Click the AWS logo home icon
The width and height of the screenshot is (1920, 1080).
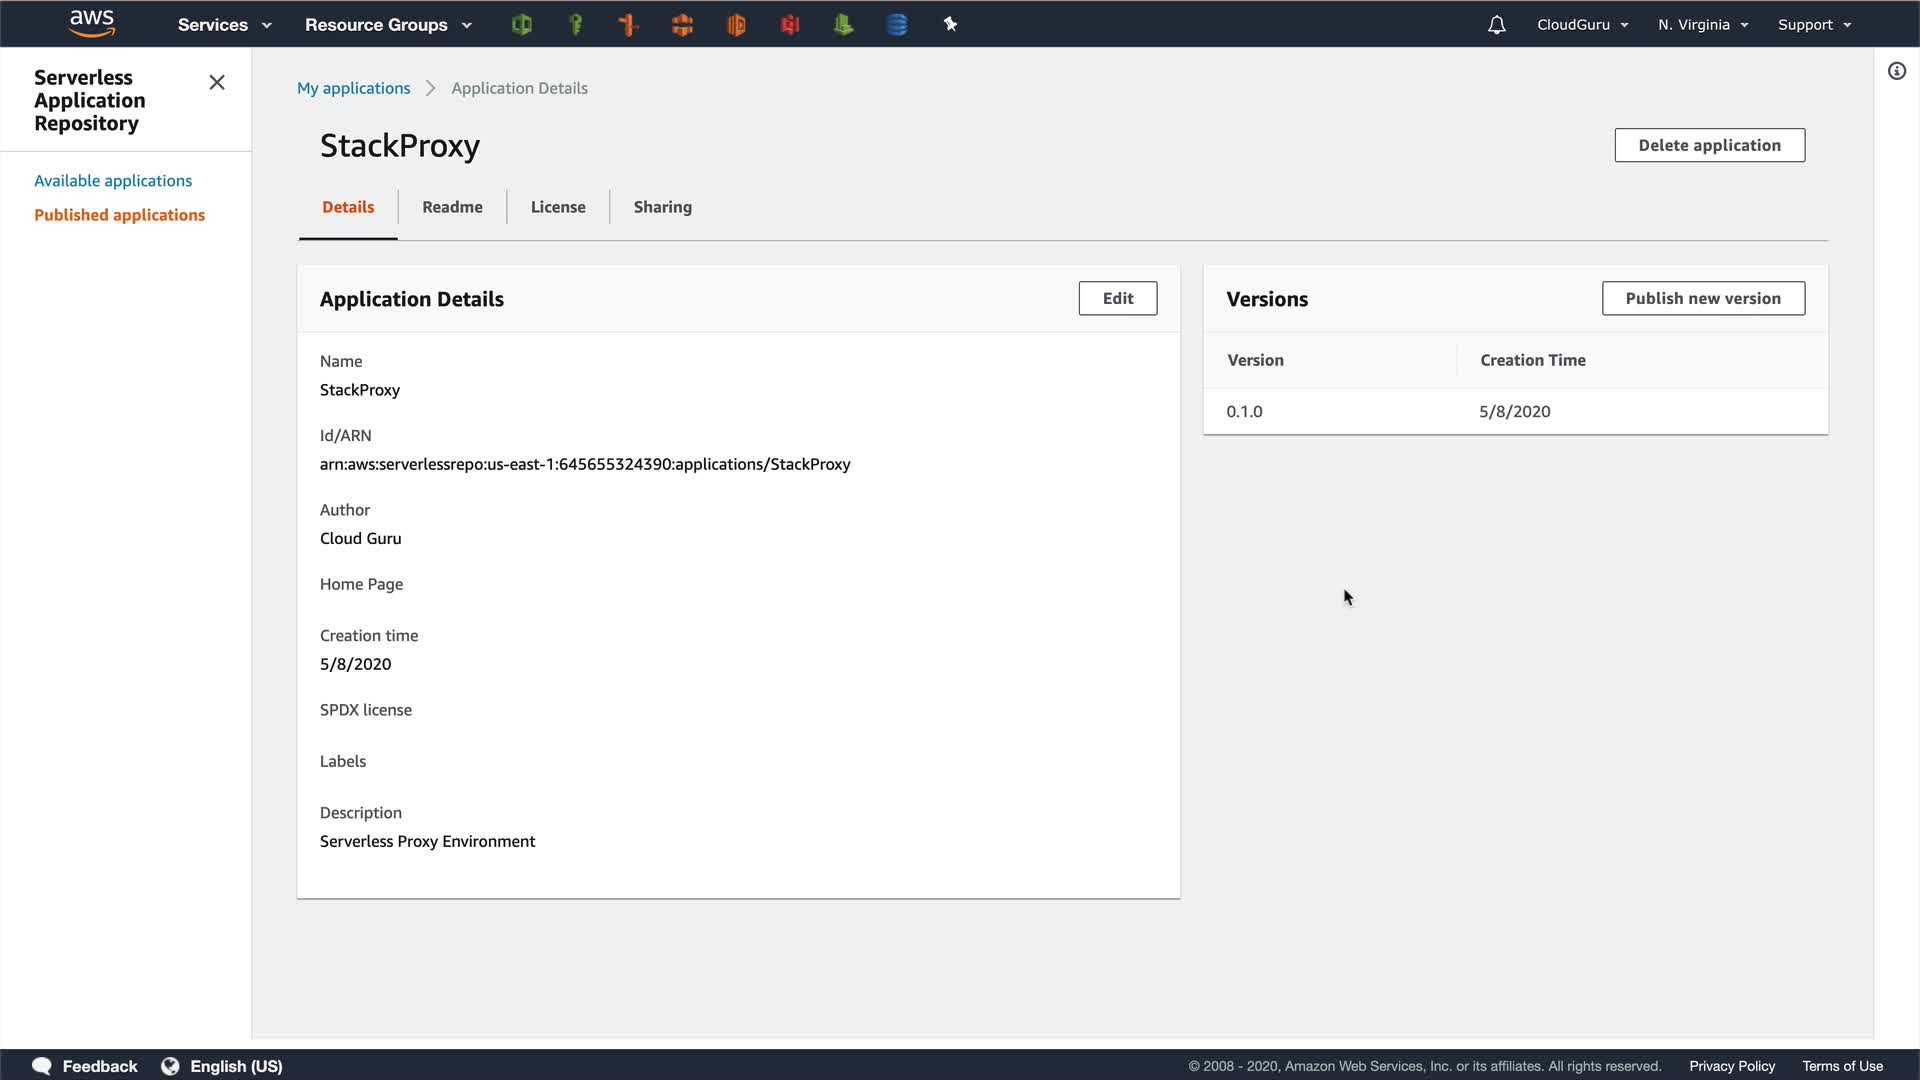pyautogui.click(x=92, y=24)
